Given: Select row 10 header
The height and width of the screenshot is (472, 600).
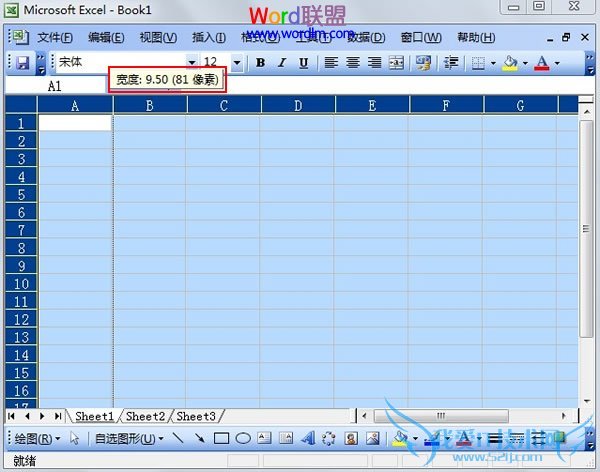Looking at the screenshot, I should [x=21, y=284].
